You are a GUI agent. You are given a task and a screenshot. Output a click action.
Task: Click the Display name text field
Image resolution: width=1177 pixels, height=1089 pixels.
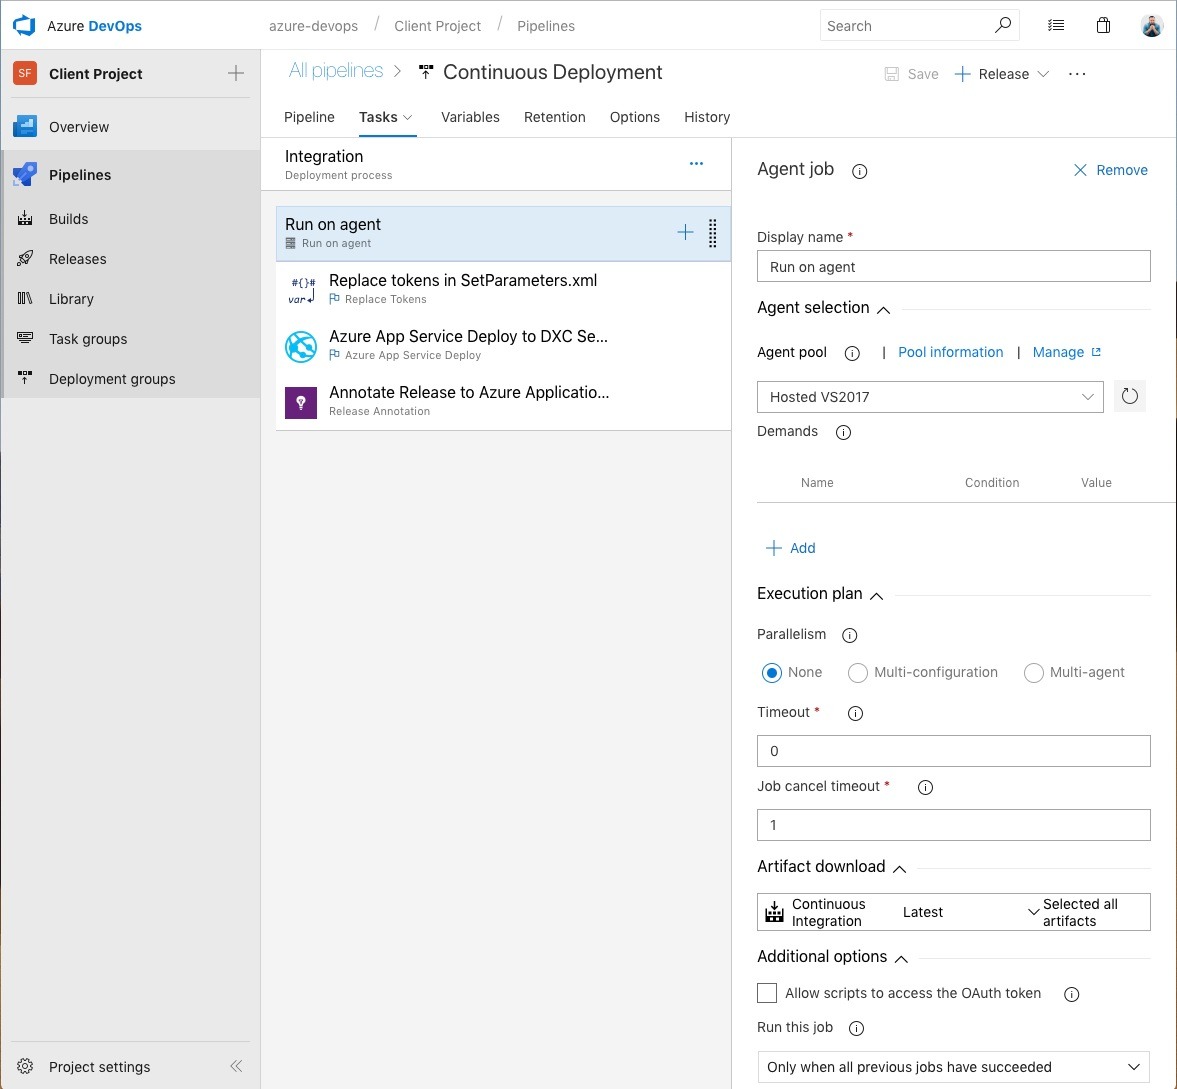tap(953, 267)
